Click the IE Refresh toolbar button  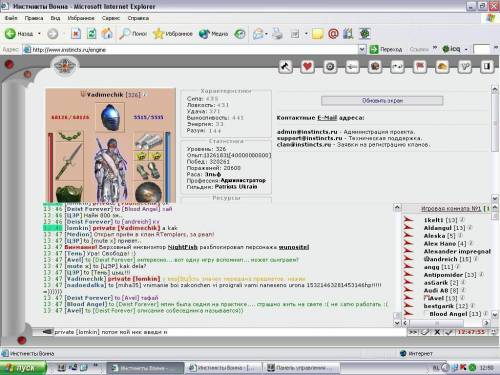[91, 33]
